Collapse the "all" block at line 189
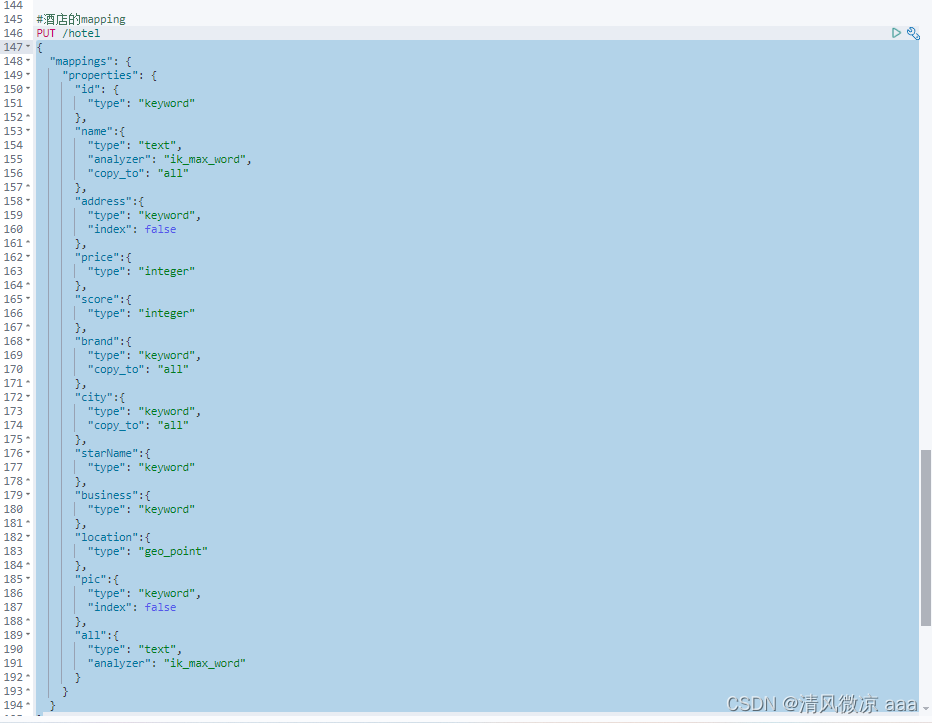The height and width of the screenshot is (723, 932). 28,634
